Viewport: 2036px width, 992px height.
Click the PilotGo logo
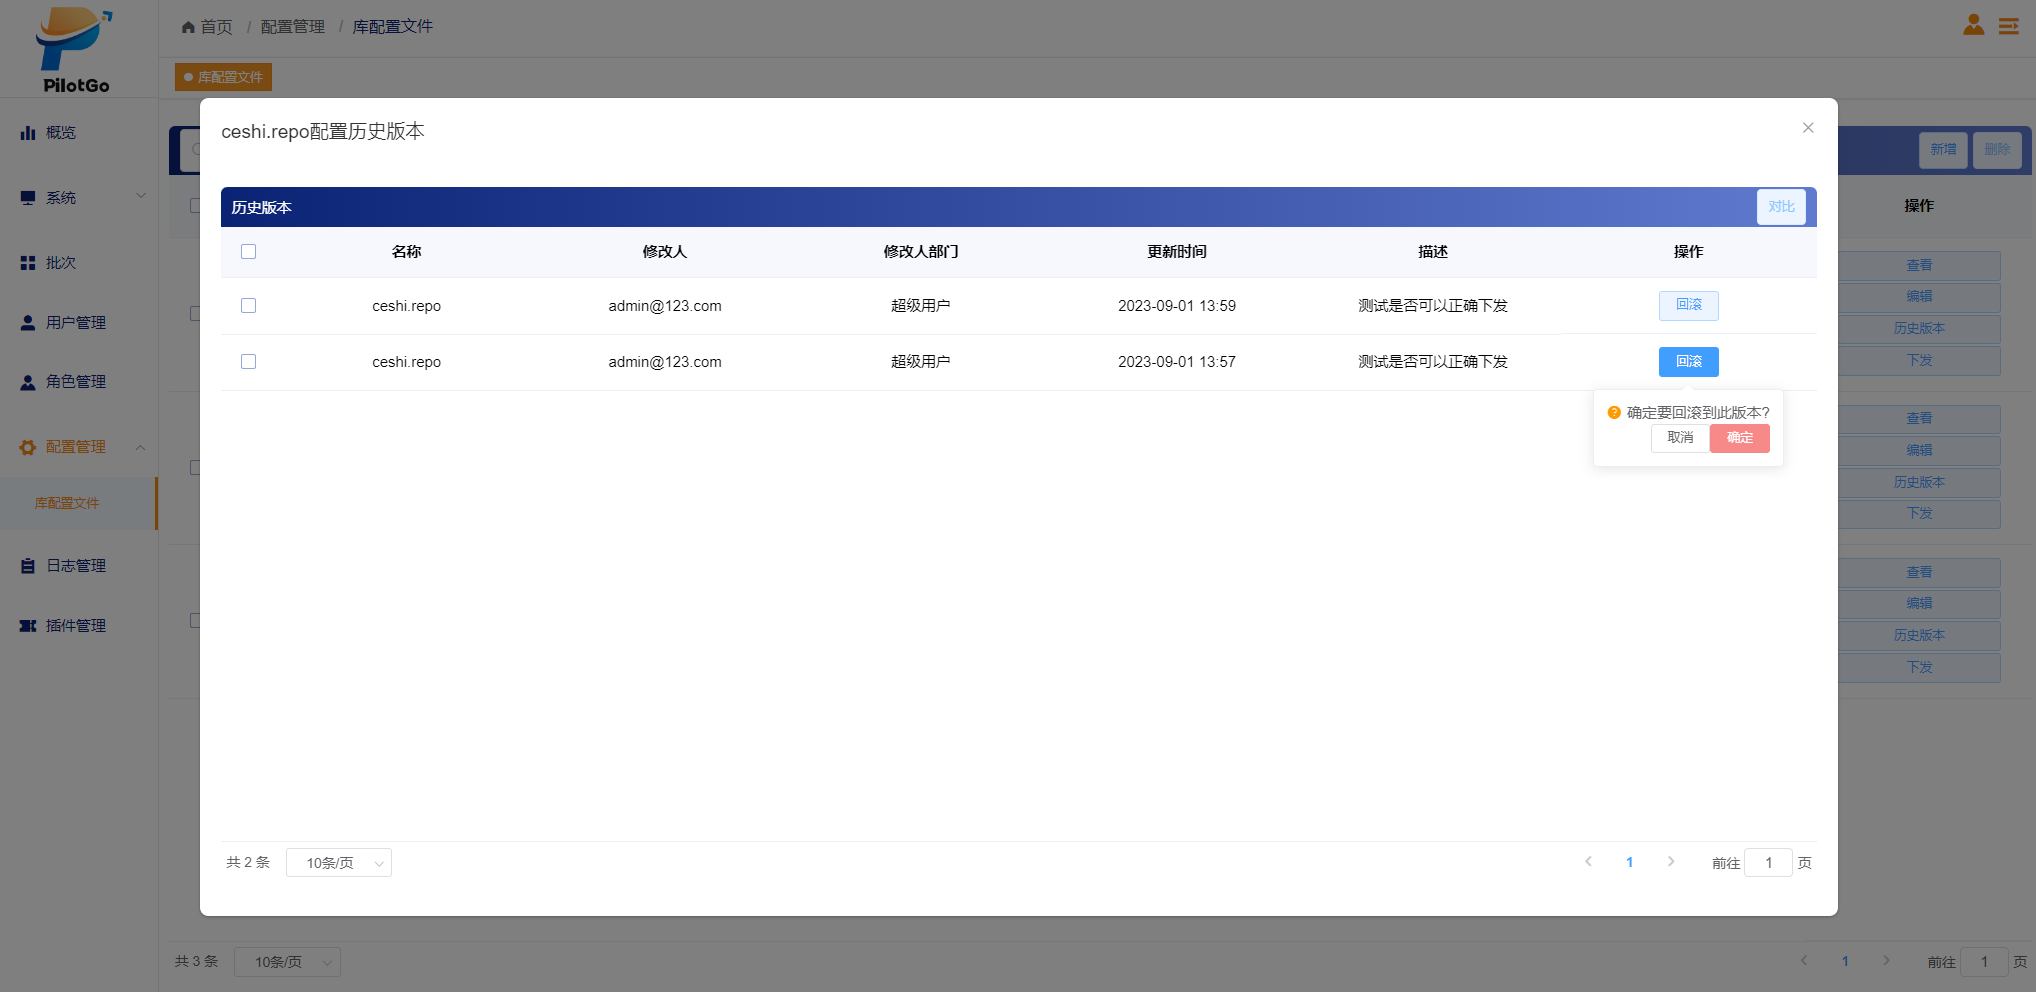click(75, 50)
